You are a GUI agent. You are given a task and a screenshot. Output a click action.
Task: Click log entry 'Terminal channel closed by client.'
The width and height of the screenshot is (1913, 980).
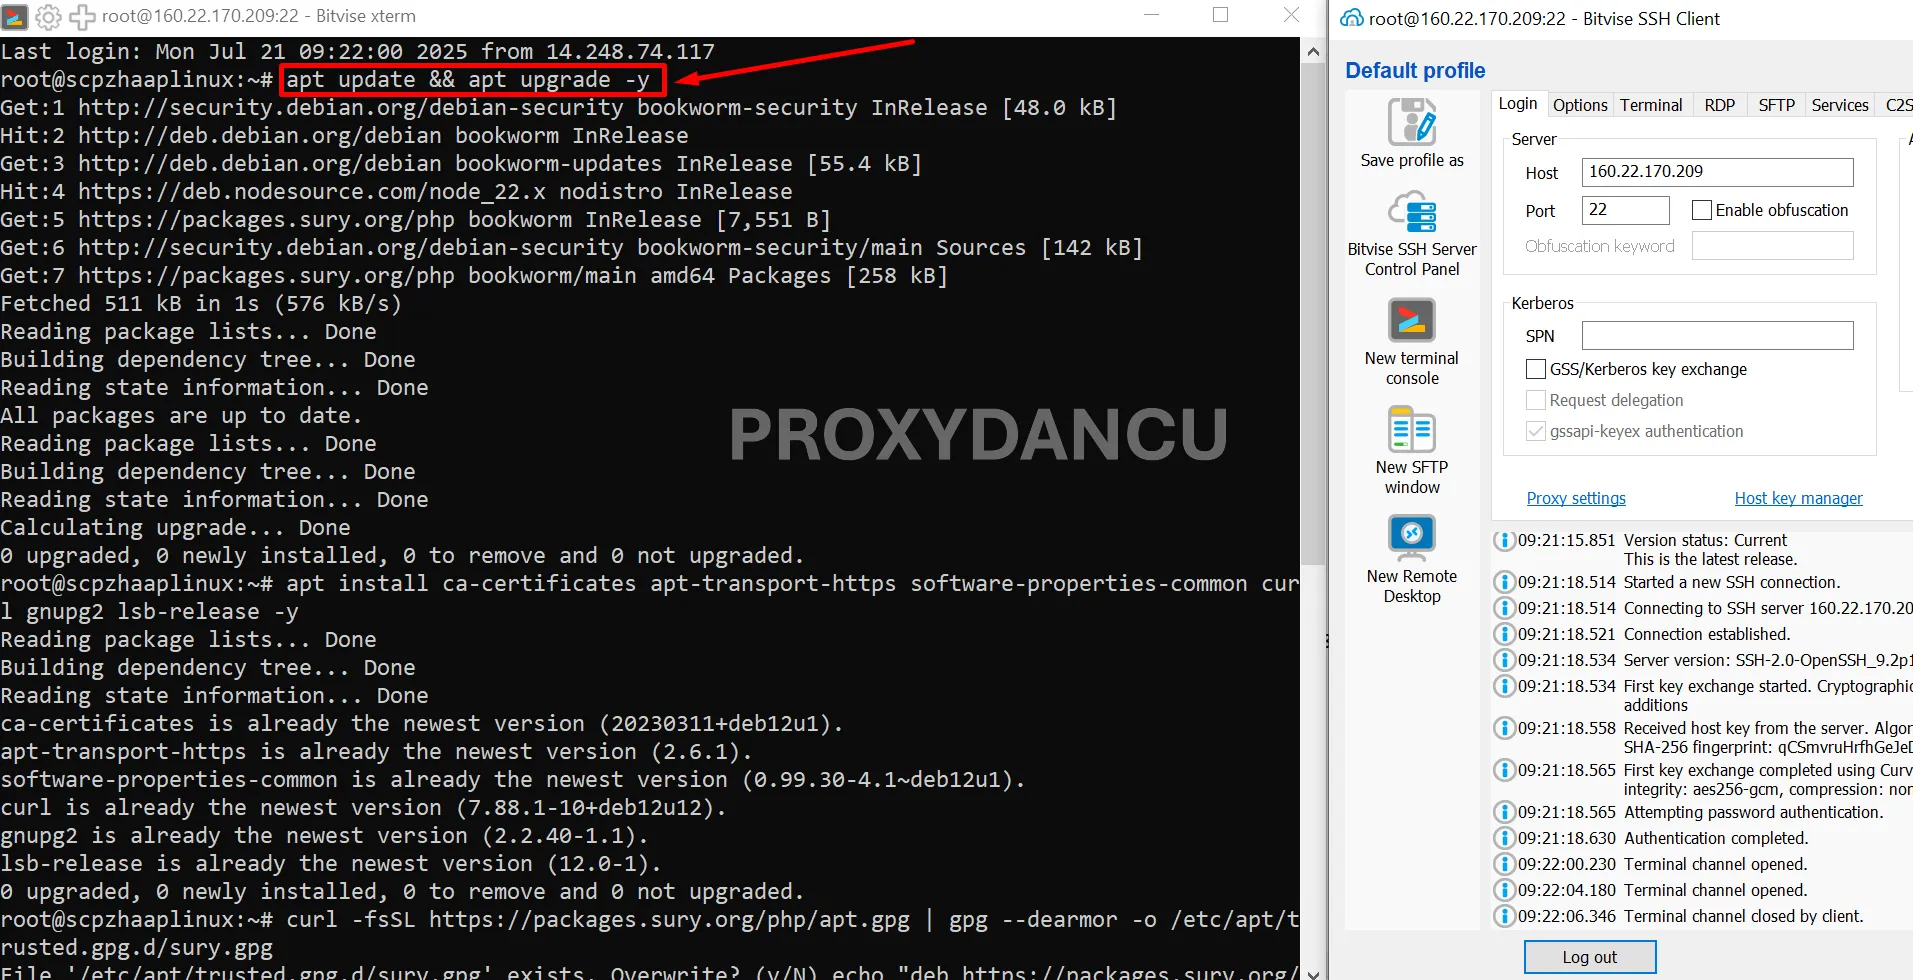(x=1743, y=916)
